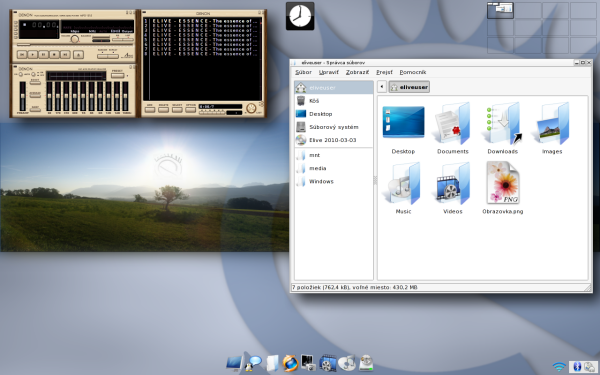The image size is (600, 375).
Task: Select eliveuser home in the sidebar
Action: (x=334, y=88)
